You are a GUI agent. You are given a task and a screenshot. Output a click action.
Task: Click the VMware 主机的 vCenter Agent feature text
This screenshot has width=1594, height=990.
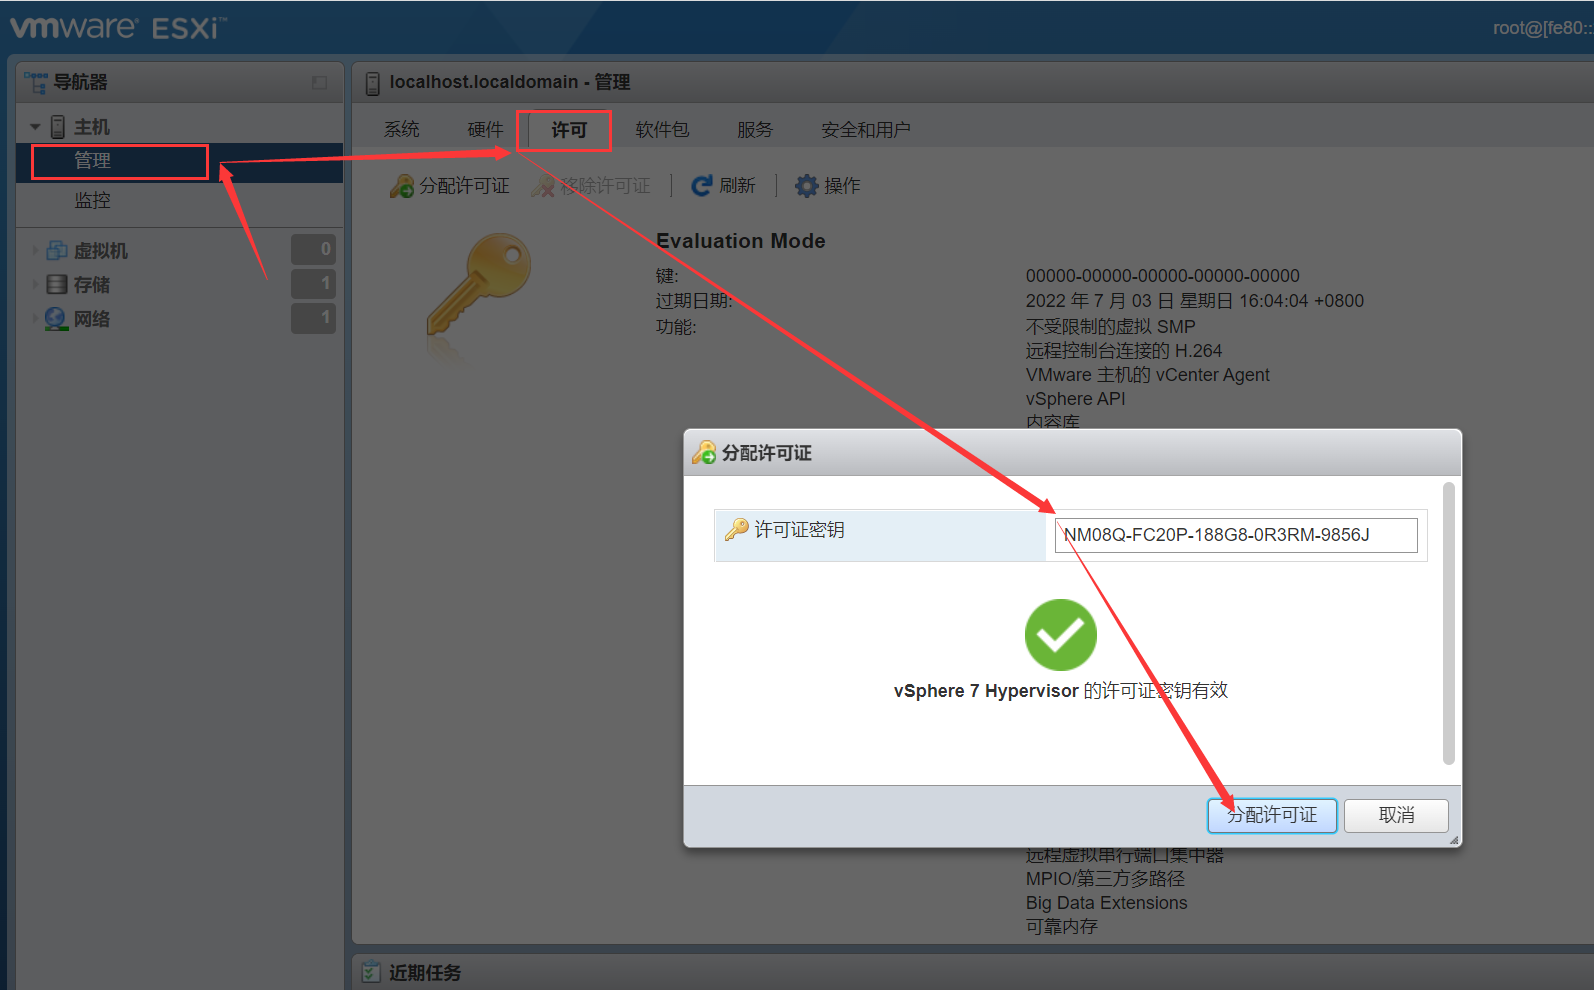1148,375
